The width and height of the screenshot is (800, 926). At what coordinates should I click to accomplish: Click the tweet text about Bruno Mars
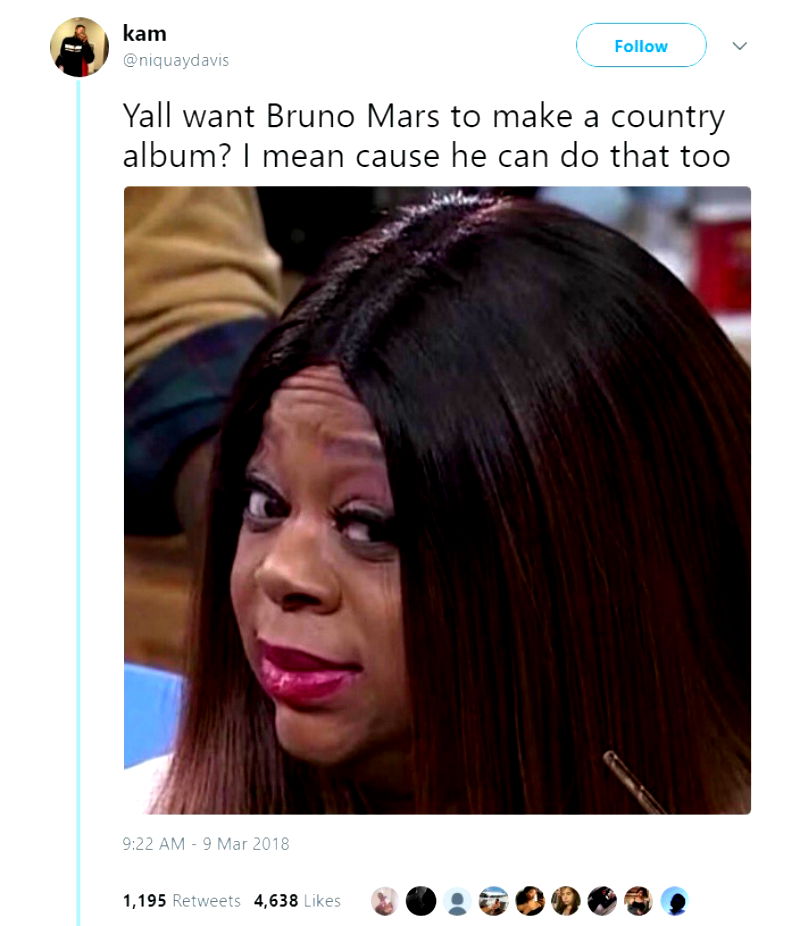(426, 136)
